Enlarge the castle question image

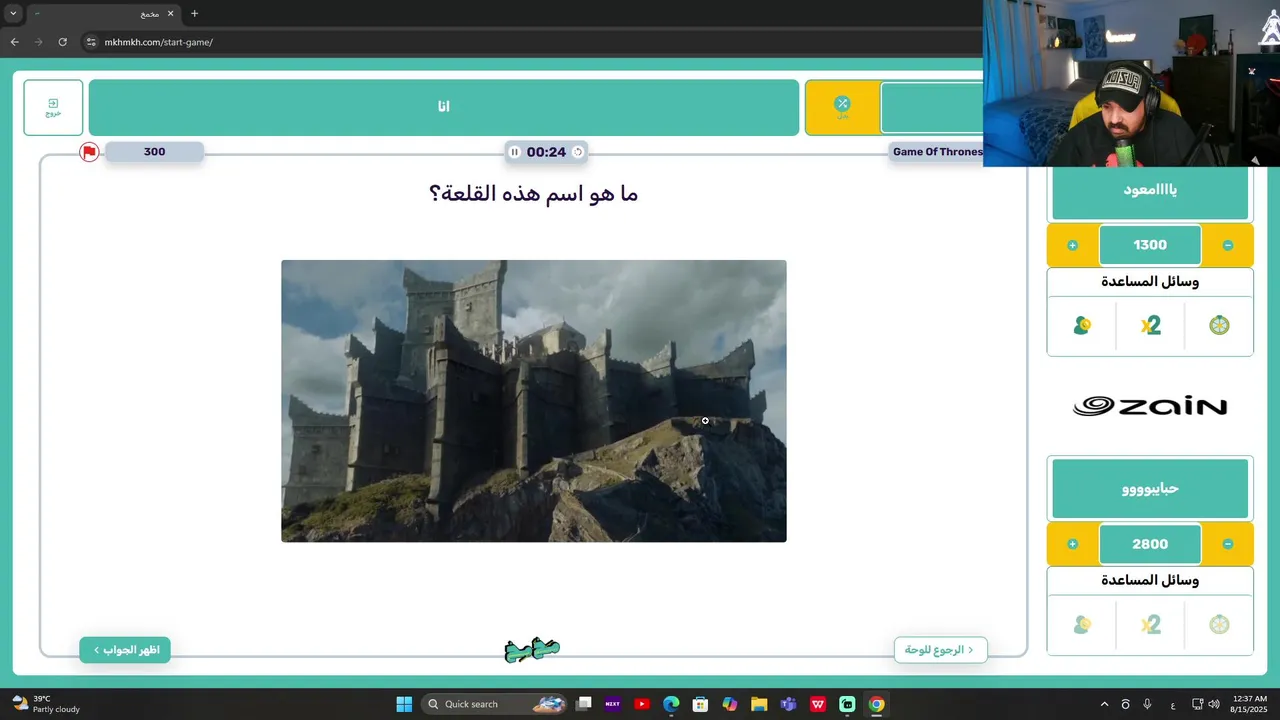534,401
